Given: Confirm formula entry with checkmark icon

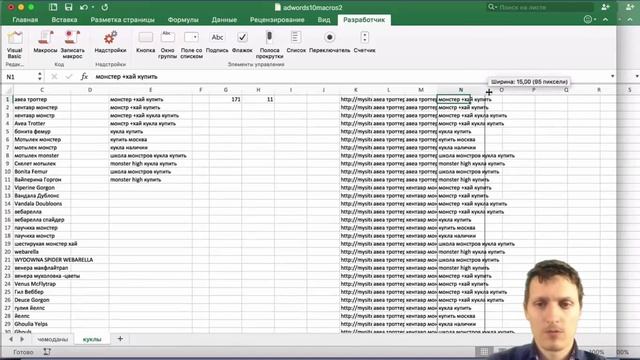Looking at the screenshot, I should [x=69, y=76].
